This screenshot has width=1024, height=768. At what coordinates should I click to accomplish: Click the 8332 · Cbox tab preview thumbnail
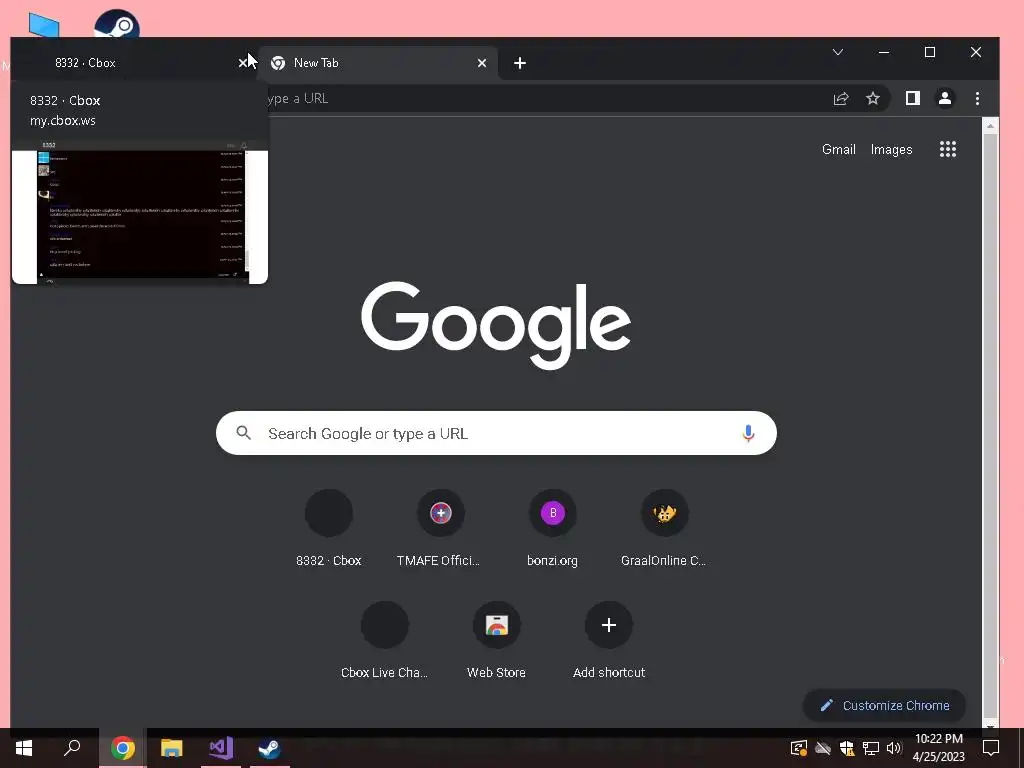click(140, 211)
